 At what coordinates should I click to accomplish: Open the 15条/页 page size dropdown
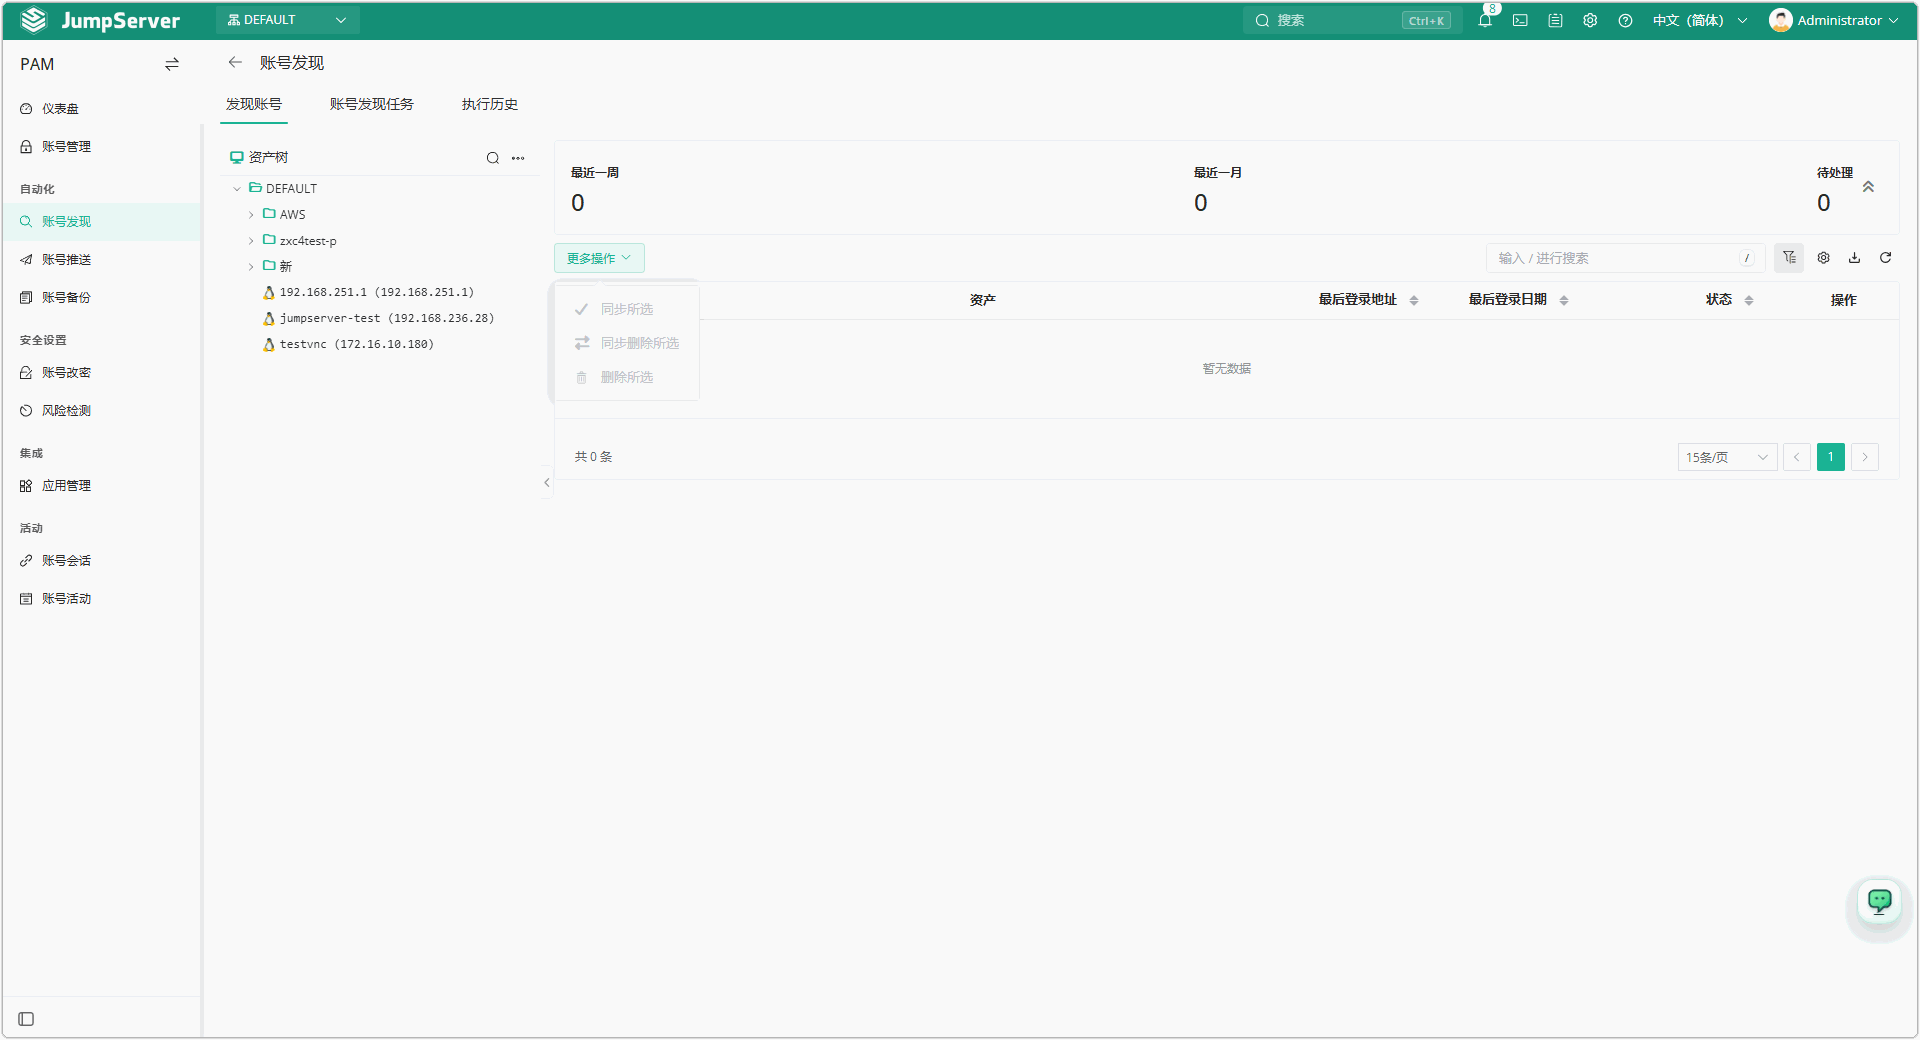[1727, 457]
